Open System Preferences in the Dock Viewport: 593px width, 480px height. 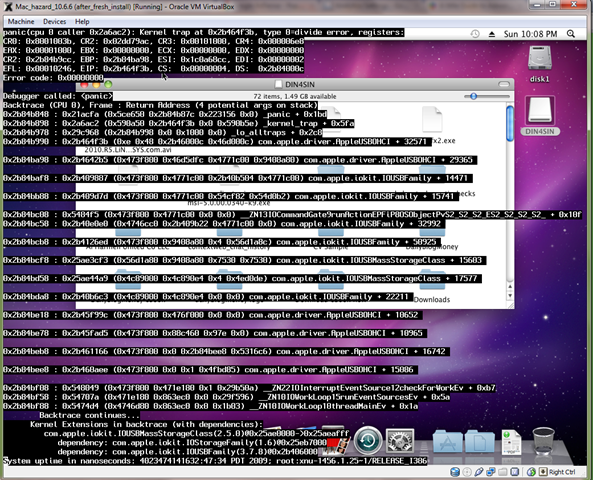tap(400, 441)
